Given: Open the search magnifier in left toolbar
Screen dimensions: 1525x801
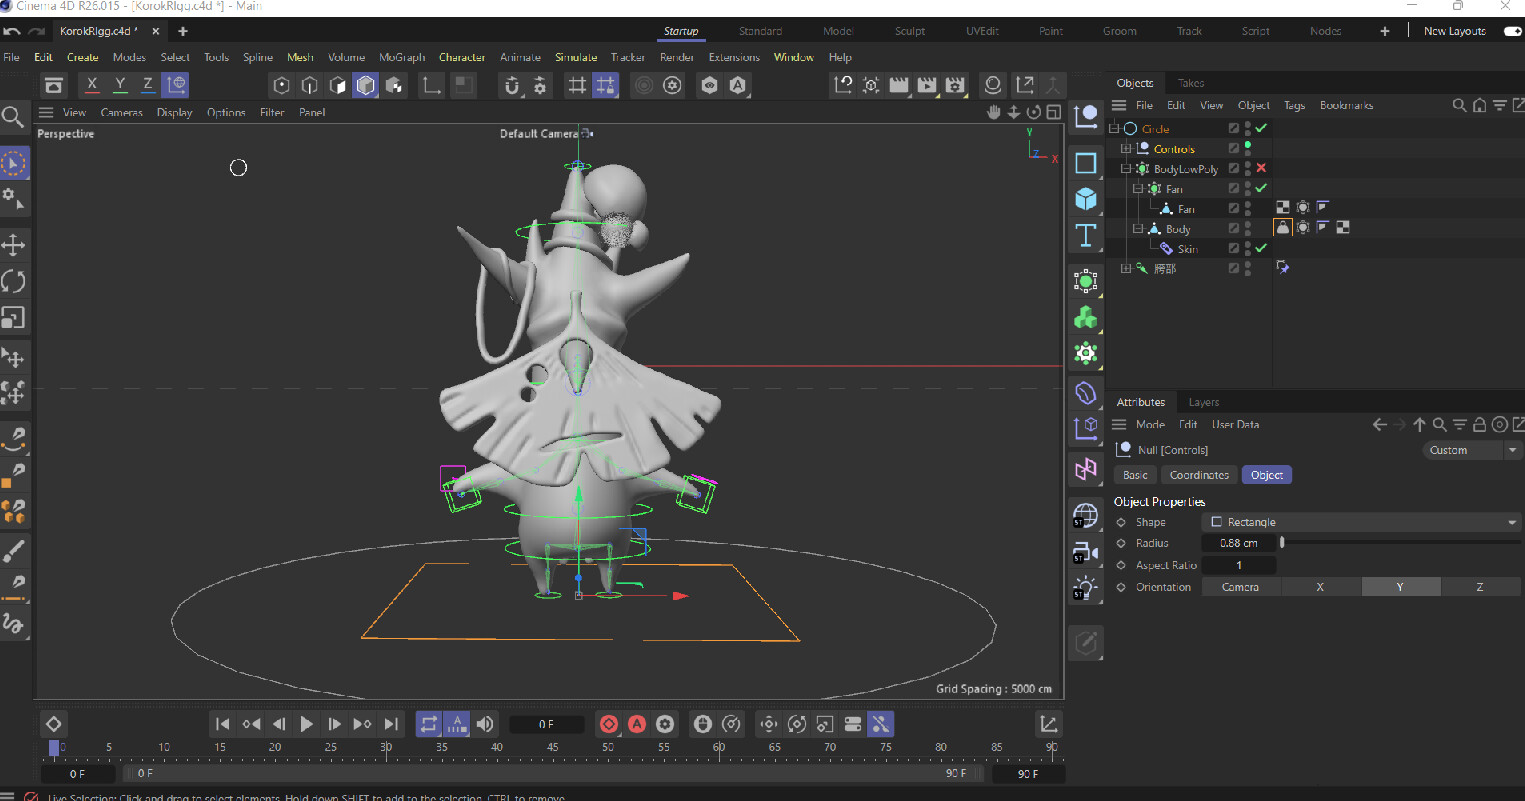Looking at the screenshot, I should [x=13, y=118].
